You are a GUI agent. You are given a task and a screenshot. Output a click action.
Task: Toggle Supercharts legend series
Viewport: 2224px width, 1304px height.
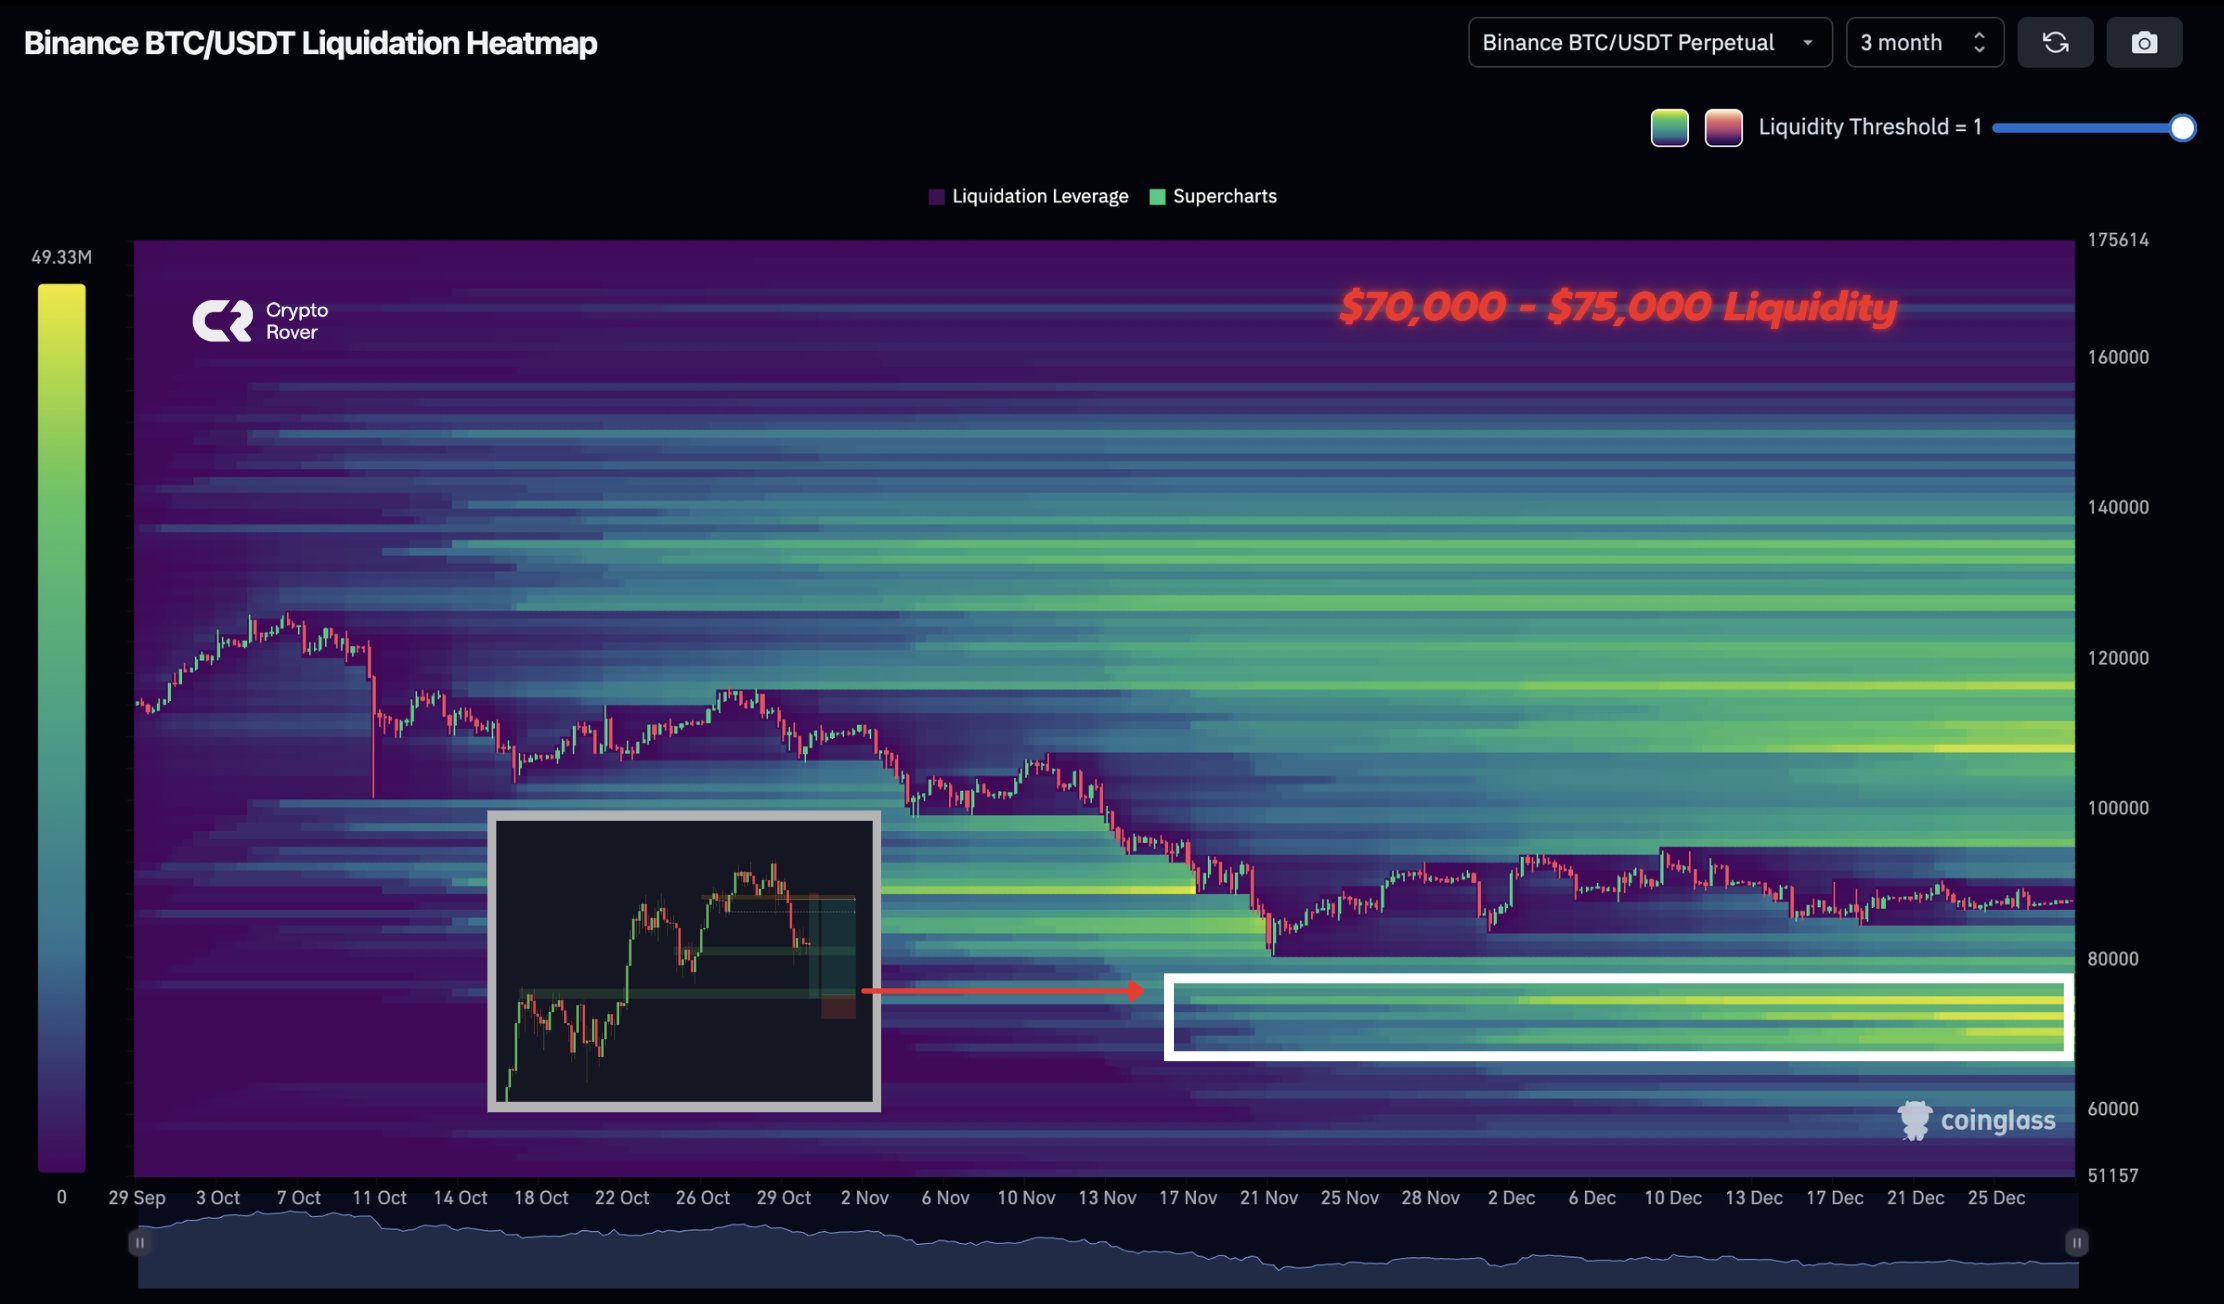click(x=1213, y=197)
